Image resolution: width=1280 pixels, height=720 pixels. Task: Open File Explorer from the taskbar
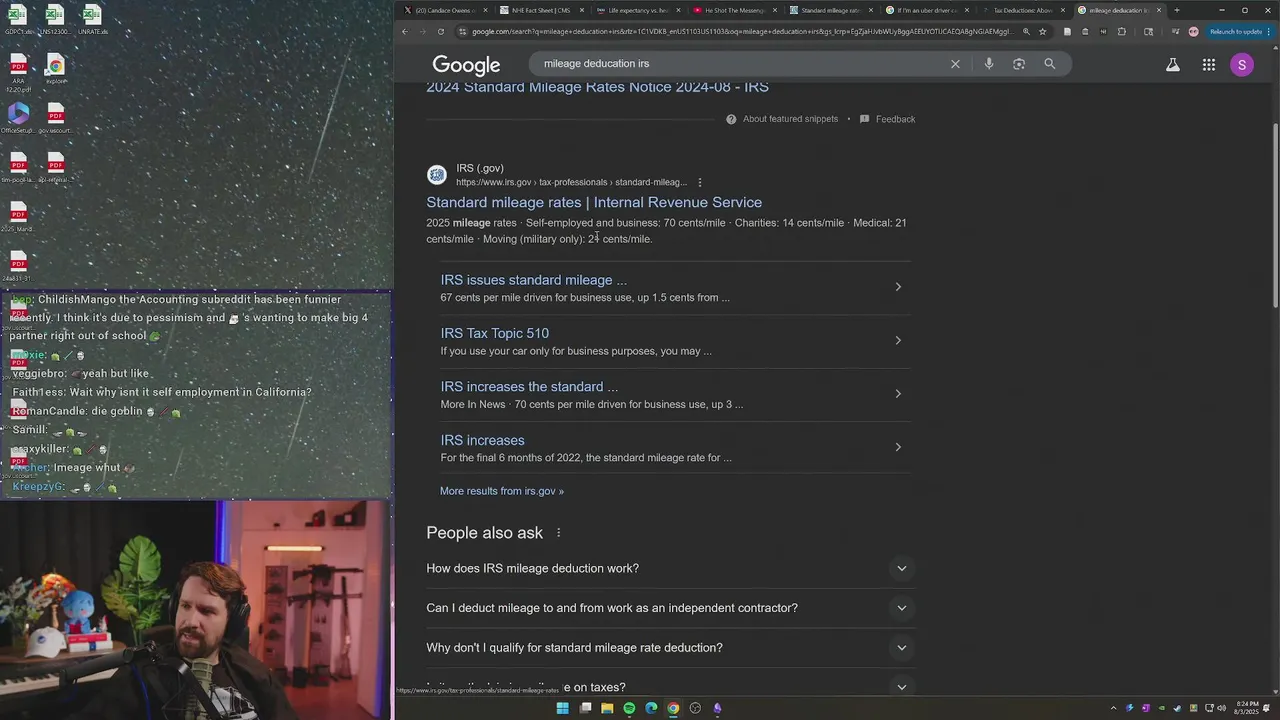(x=607, y=708)
